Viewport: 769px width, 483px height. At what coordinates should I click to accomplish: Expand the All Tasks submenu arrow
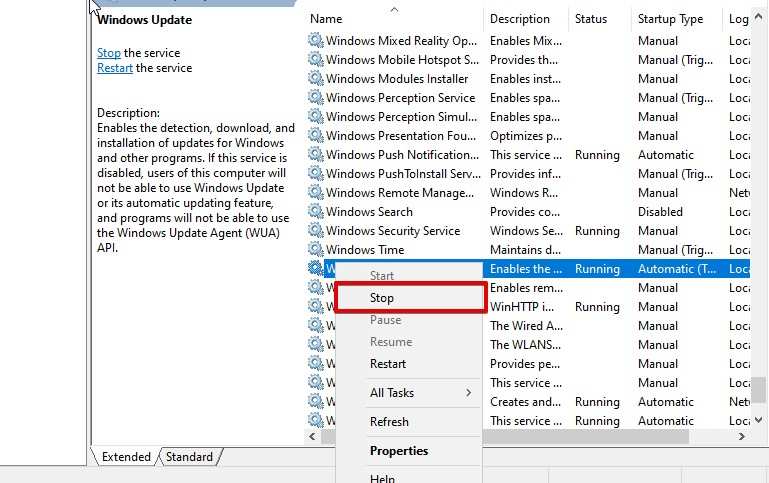pos(468,393)
